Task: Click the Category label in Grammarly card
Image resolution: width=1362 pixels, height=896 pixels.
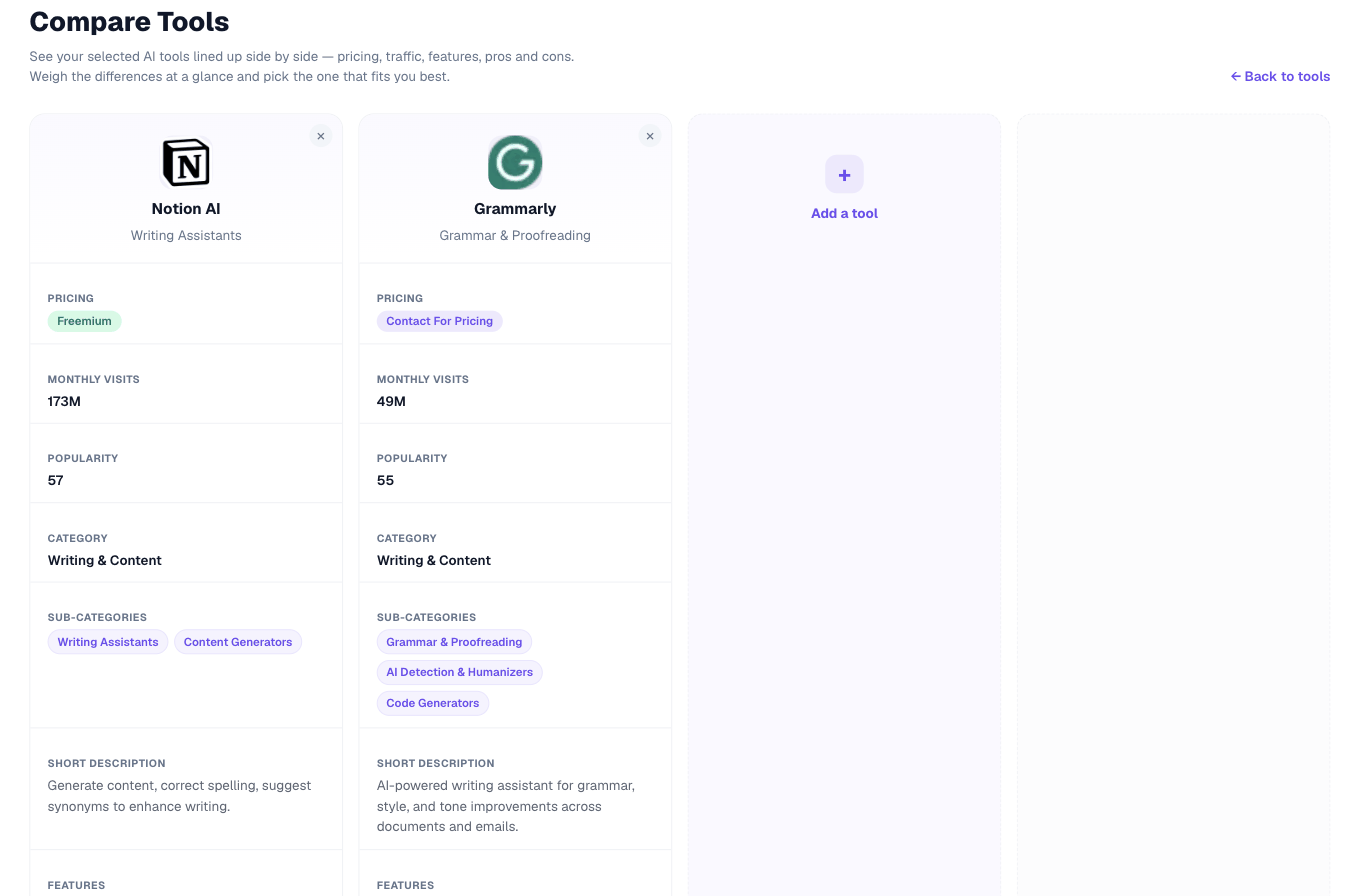Action: [x=407, y=538]
